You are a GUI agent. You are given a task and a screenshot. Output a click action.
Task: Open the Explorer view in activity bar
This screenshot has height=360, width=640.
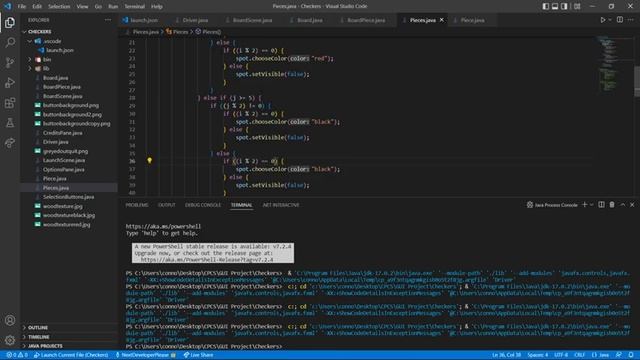(x=10, y=22)
